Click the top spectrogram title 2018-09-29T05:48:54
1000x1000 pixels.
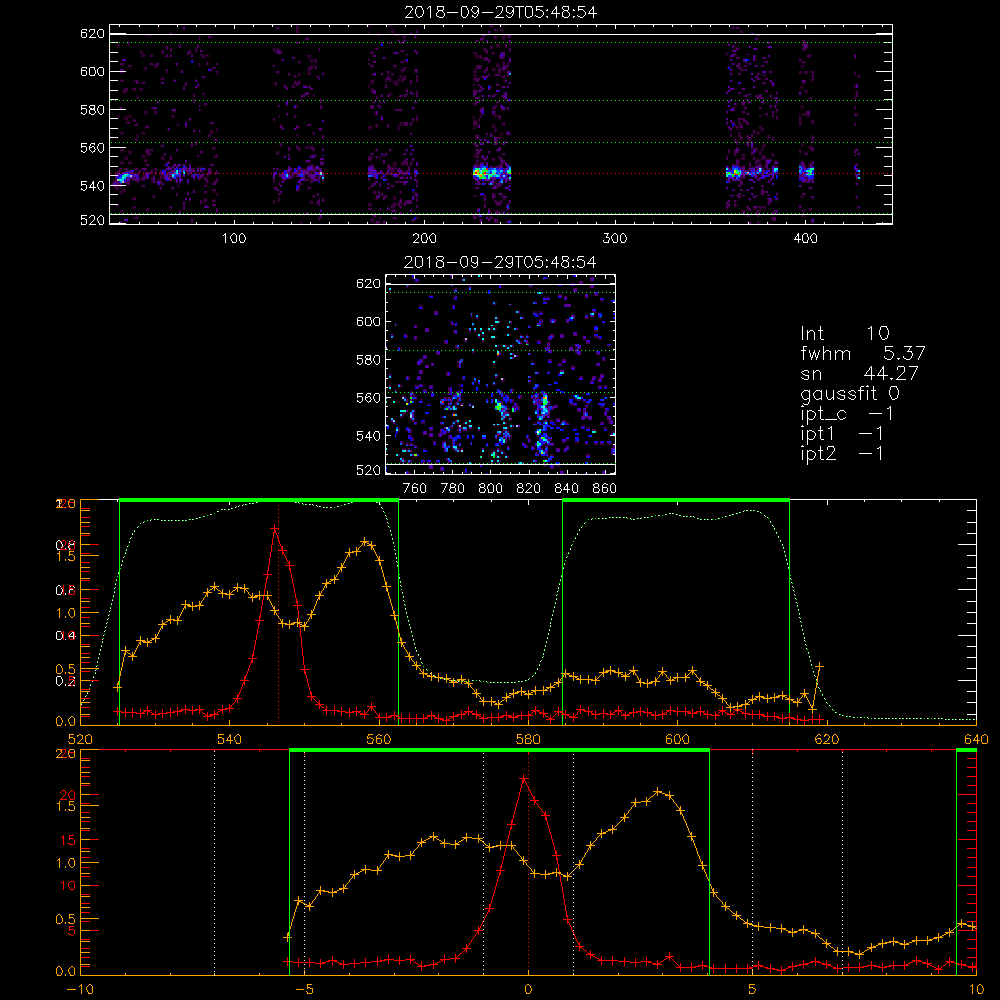[x=500, y=12]
